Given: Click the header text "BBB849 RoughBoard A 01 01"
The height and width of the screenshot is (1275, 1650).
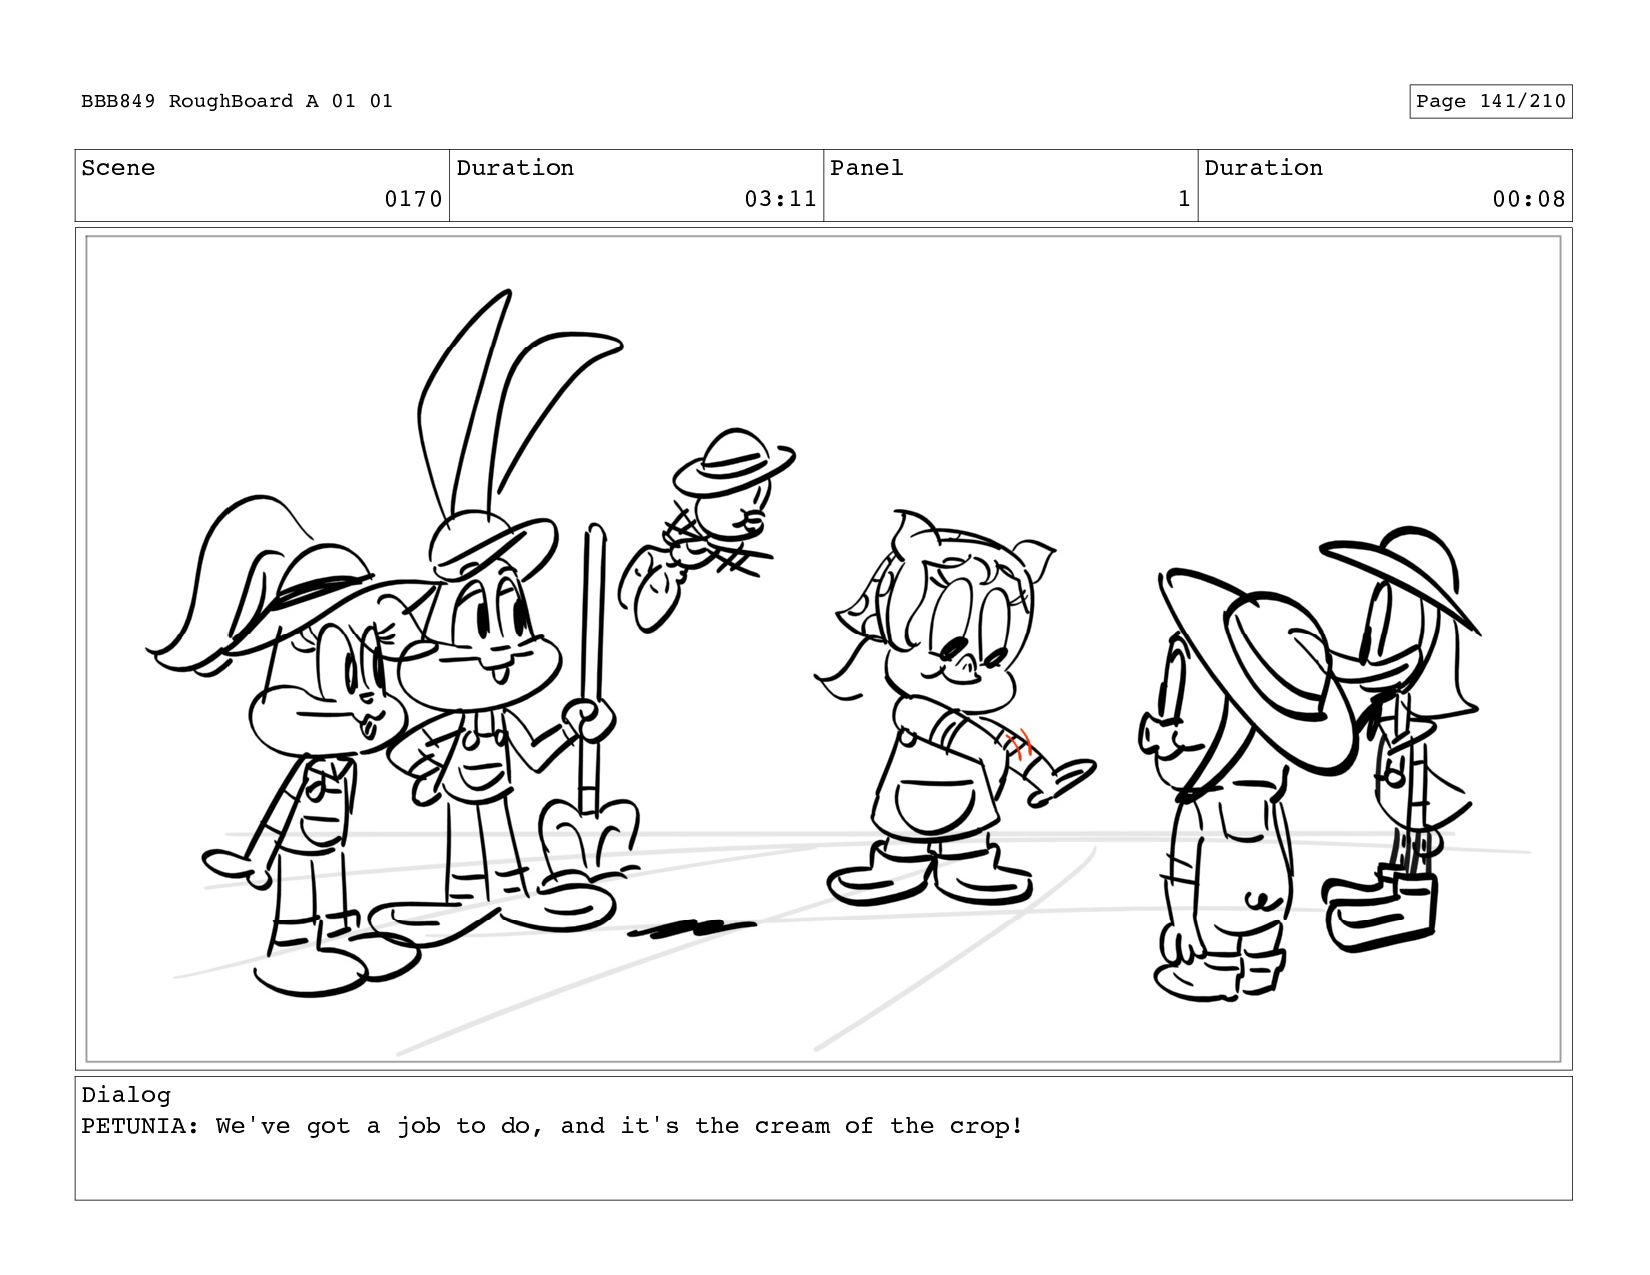Looking at the screenshot, I should point(237,101).
